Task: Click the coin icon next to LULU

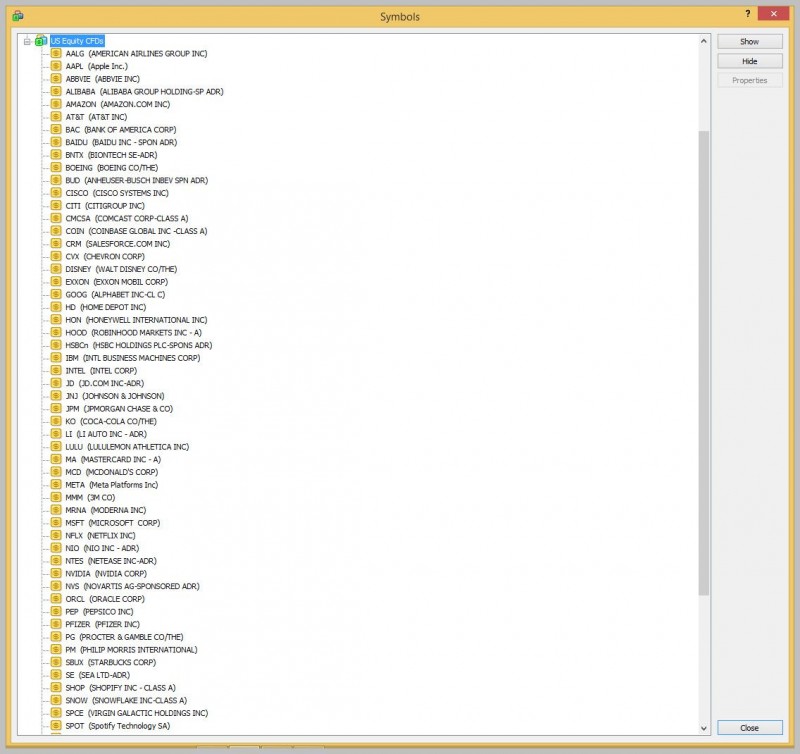Action: point(56,446)
